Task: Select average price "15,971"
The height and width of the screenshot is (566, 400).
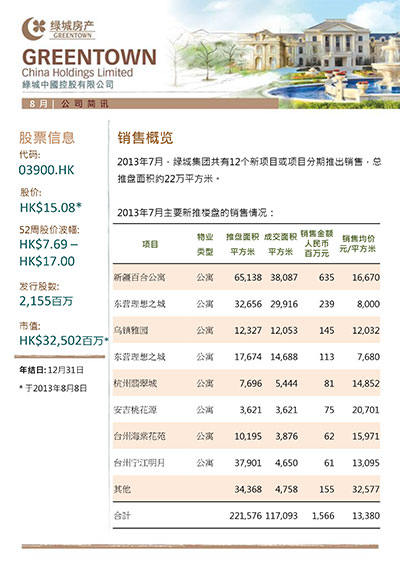Action: point(366,436)
